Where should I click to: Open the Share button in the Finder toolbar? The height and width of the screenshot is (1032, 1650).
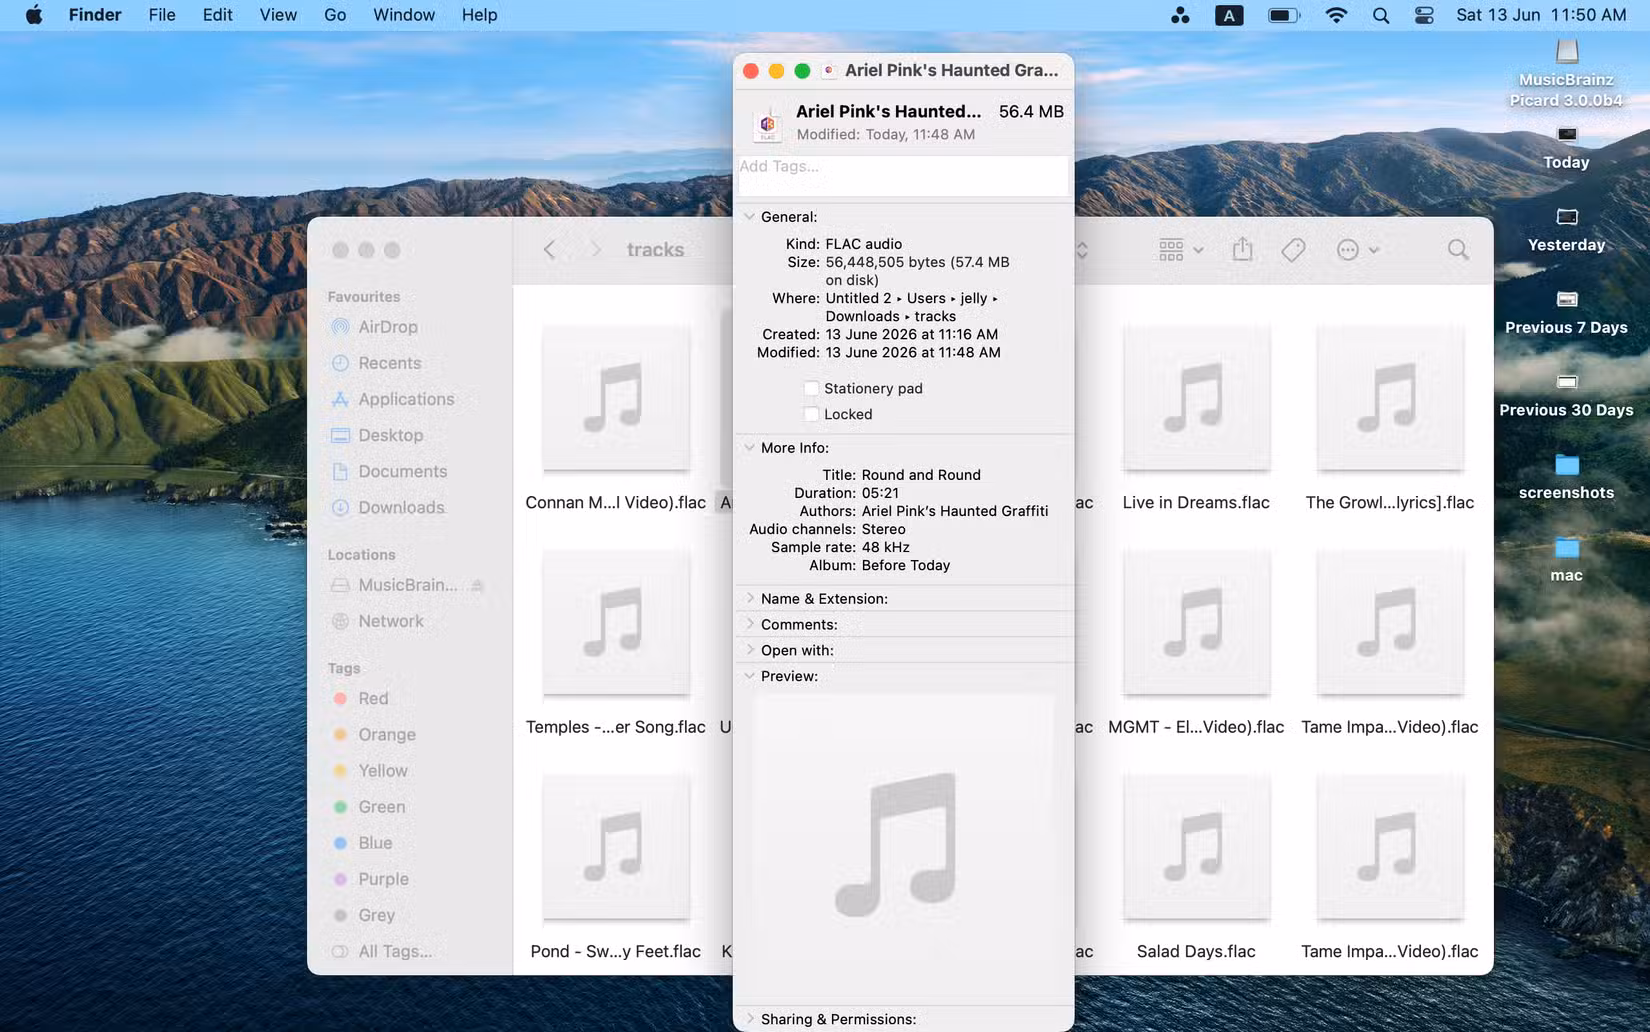(x=1242, y=249)
